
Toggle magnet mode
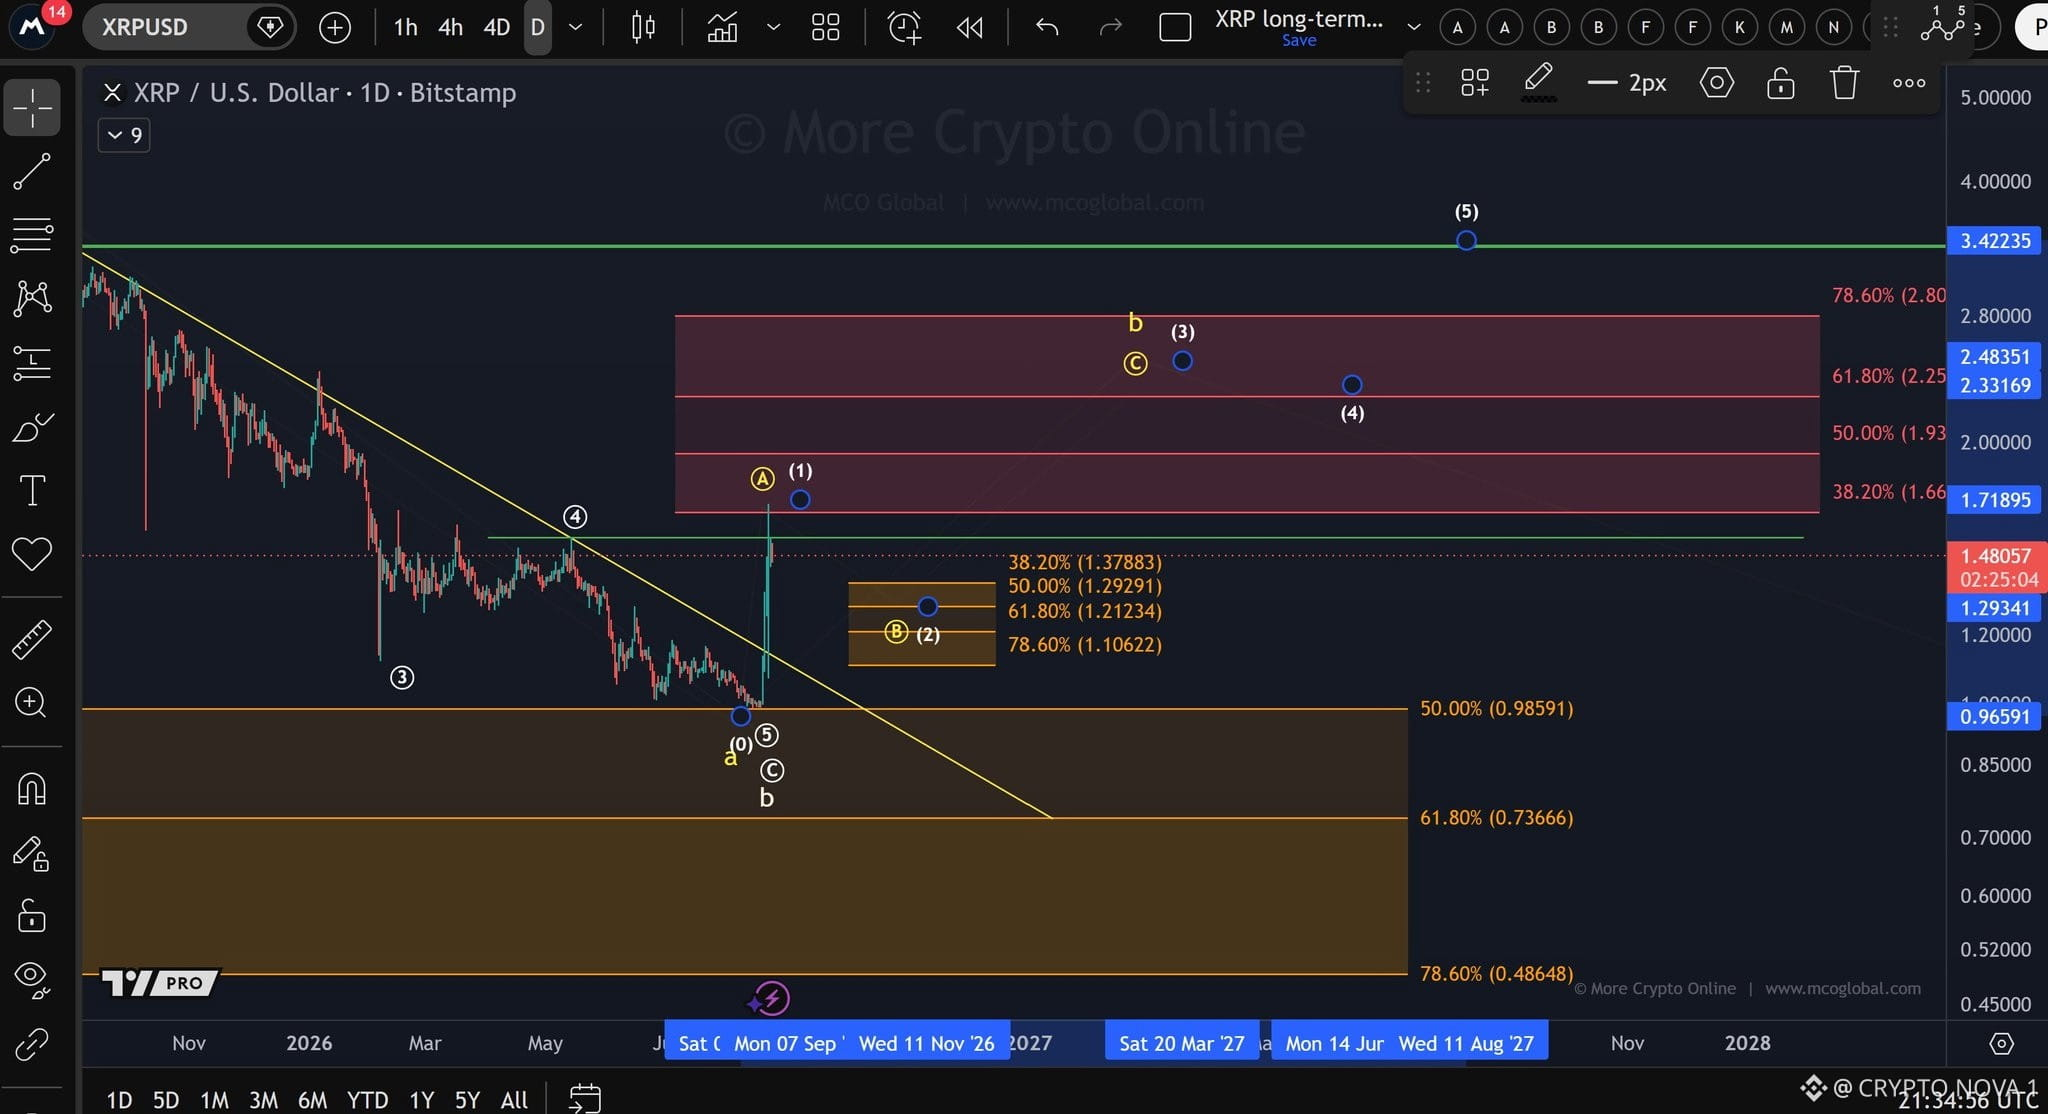click(32, 789)
